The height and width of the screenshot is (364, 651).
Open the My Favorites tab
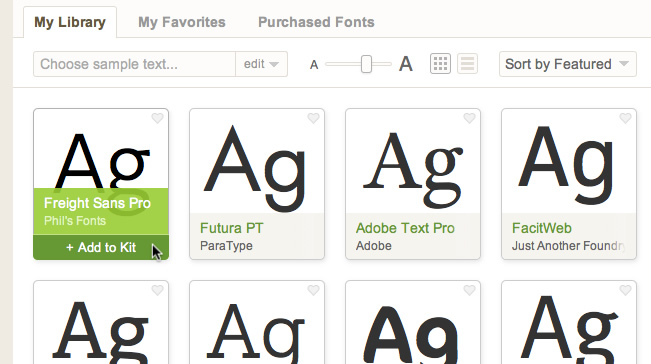(x=181, y=22)
